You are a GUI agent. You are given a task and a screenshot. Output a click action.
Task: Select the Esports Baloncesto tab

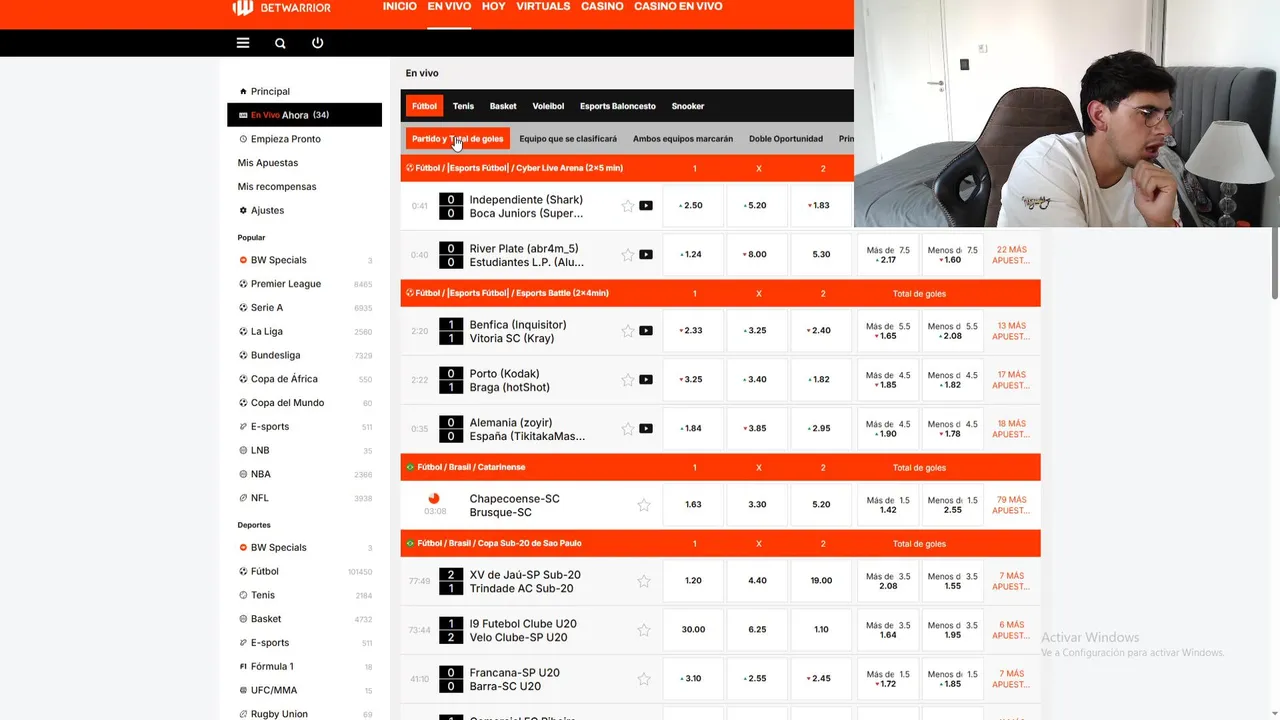618,106
